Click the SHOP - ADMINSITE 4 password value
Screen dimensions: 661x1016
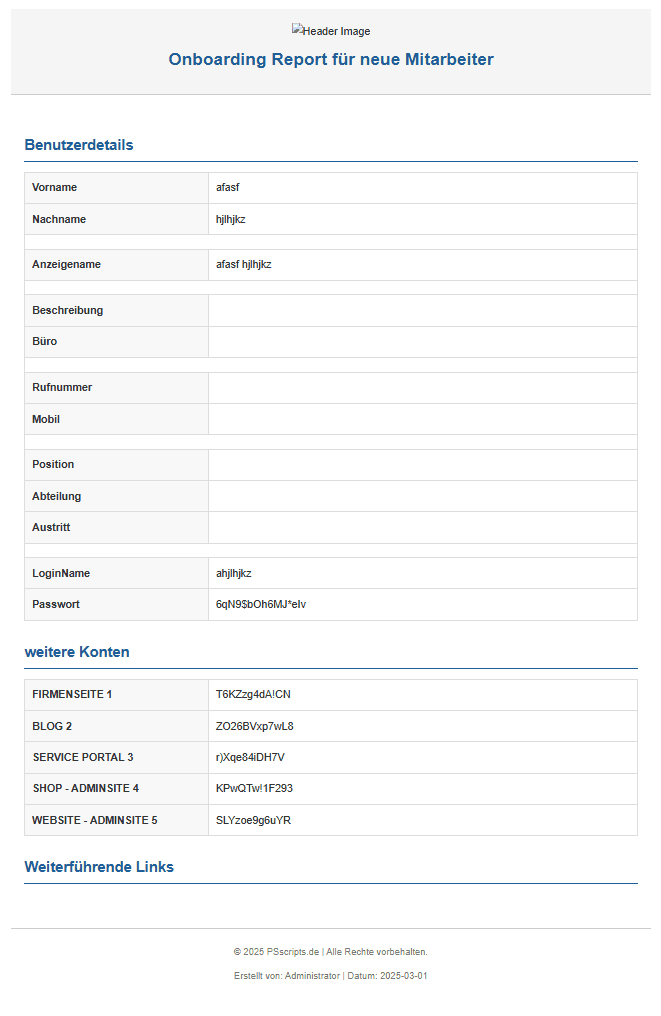(254, 789)
